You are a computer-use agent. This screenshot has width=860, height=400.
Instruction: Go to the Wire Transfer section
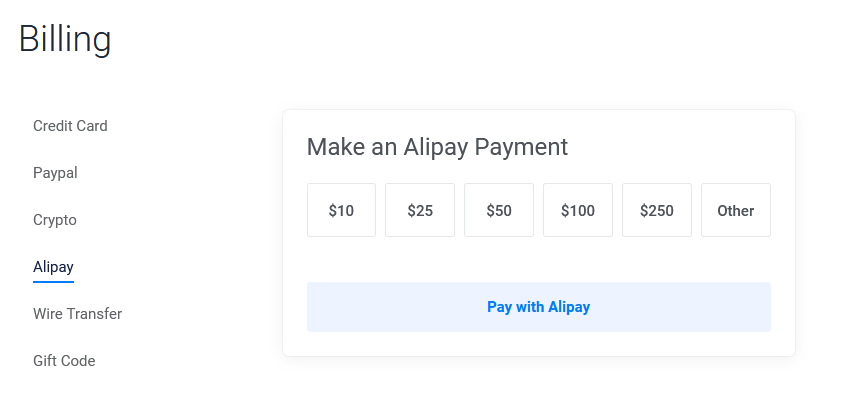77,314
